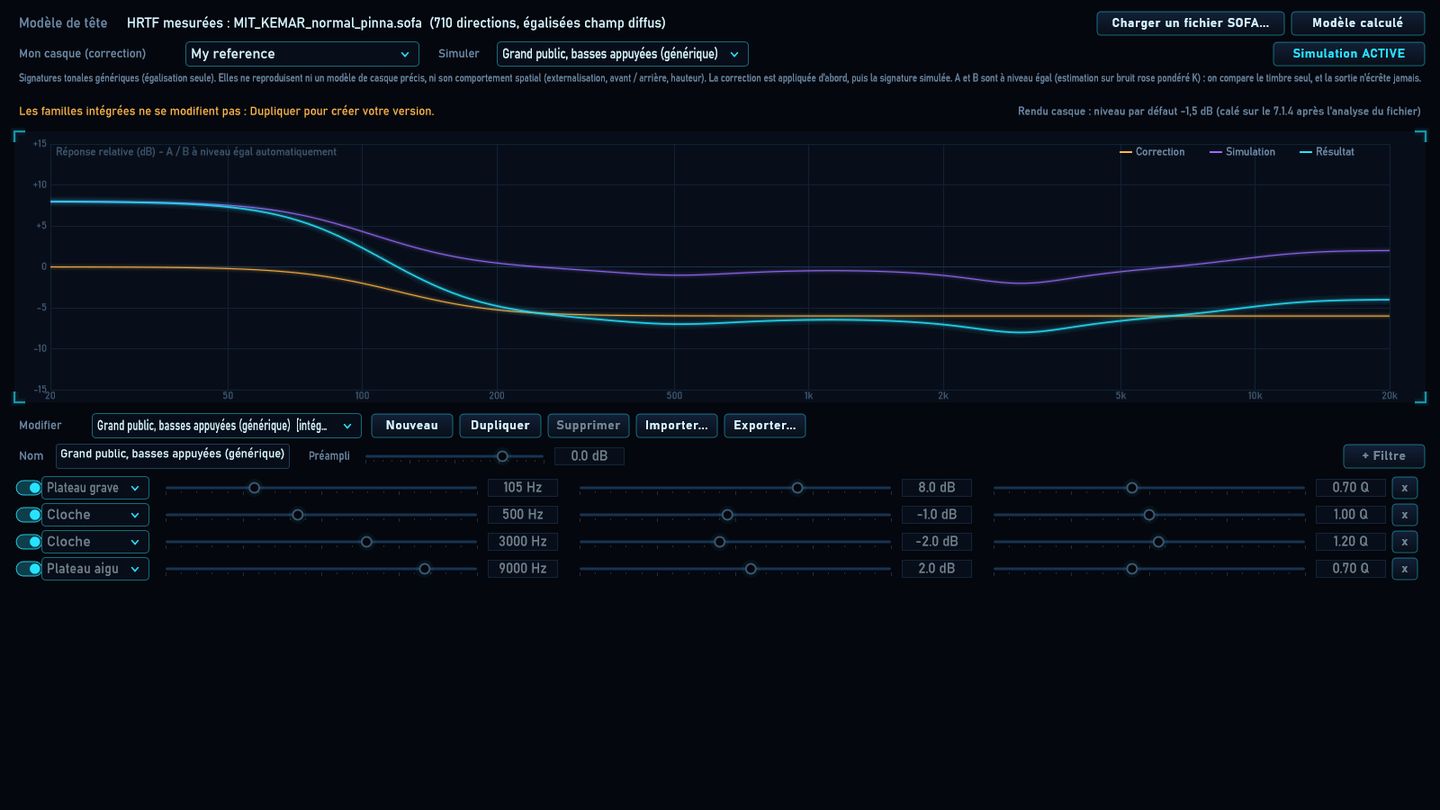Create a new preset with Nouveau

(x=412, y=426)
